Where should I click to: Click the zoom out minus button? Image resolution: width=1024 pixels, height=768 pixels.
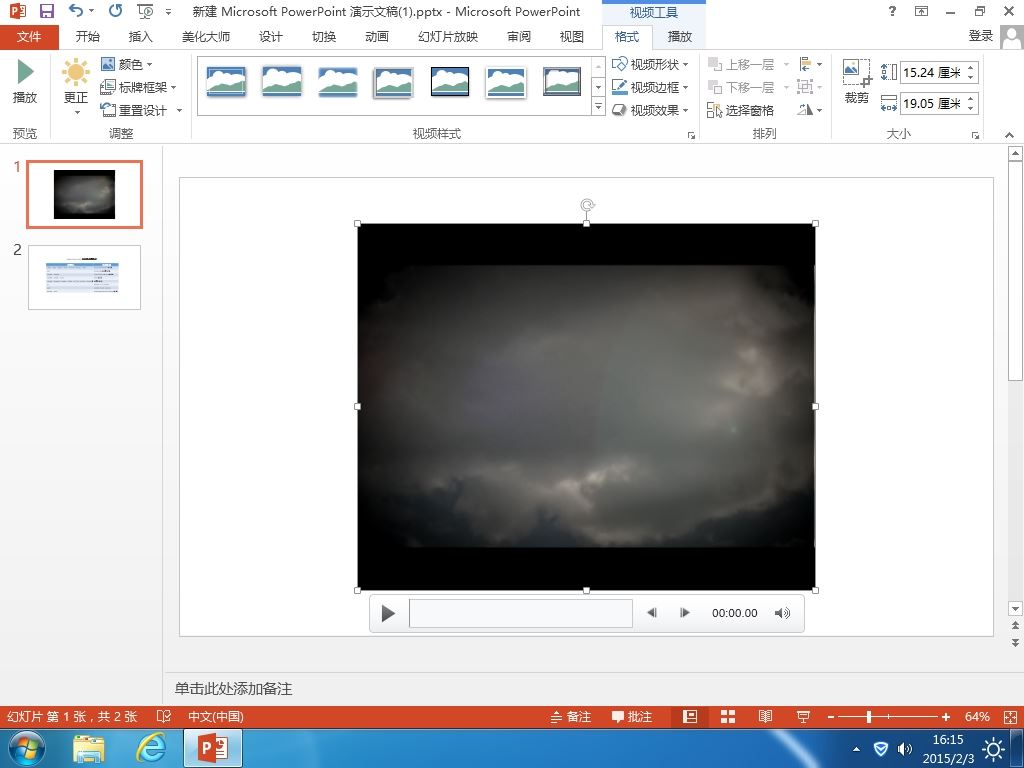(831, 716)
